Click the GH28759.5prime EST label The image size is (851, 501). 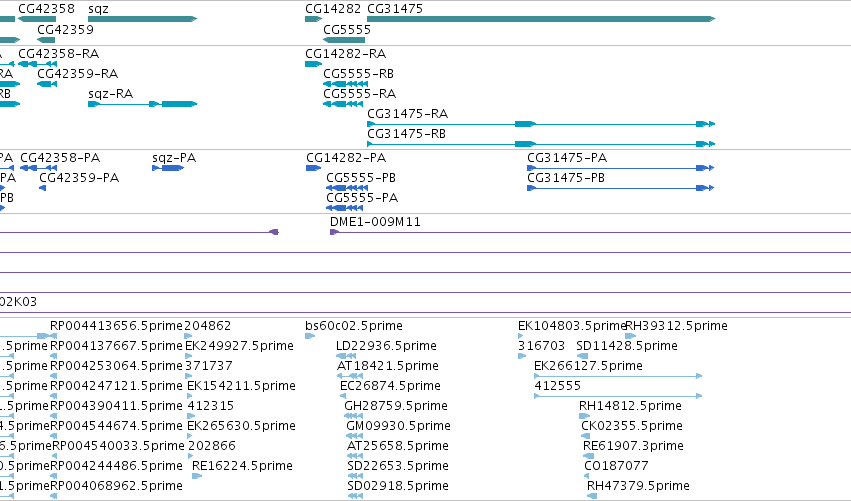coord(396,406)
